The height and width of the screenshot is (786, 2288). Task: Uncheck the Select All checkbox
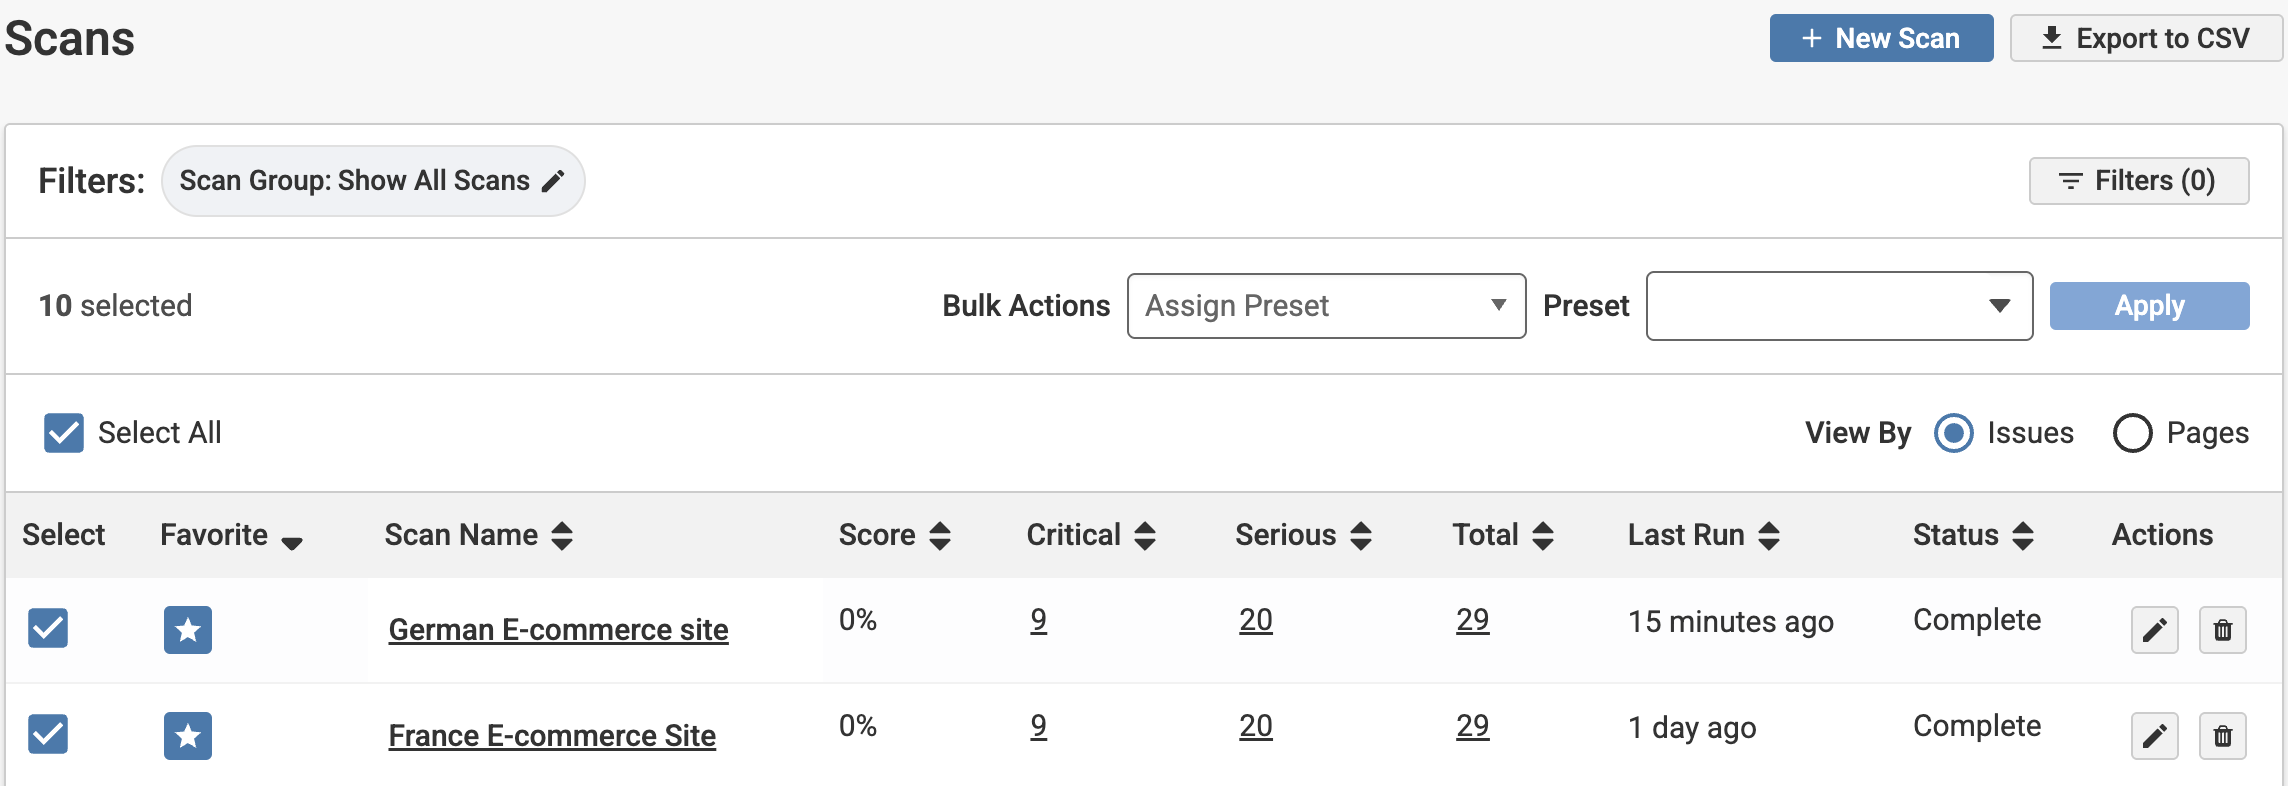pyautogui.click(x=64, y=433)
